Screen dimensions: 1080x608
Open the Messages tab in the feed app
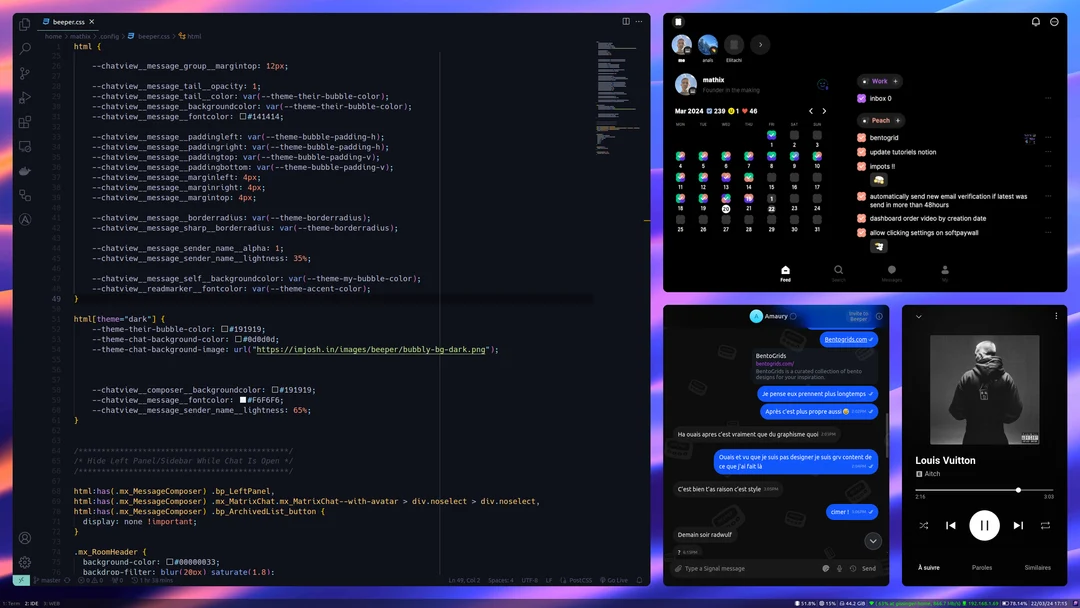click(x=891, y=271)
